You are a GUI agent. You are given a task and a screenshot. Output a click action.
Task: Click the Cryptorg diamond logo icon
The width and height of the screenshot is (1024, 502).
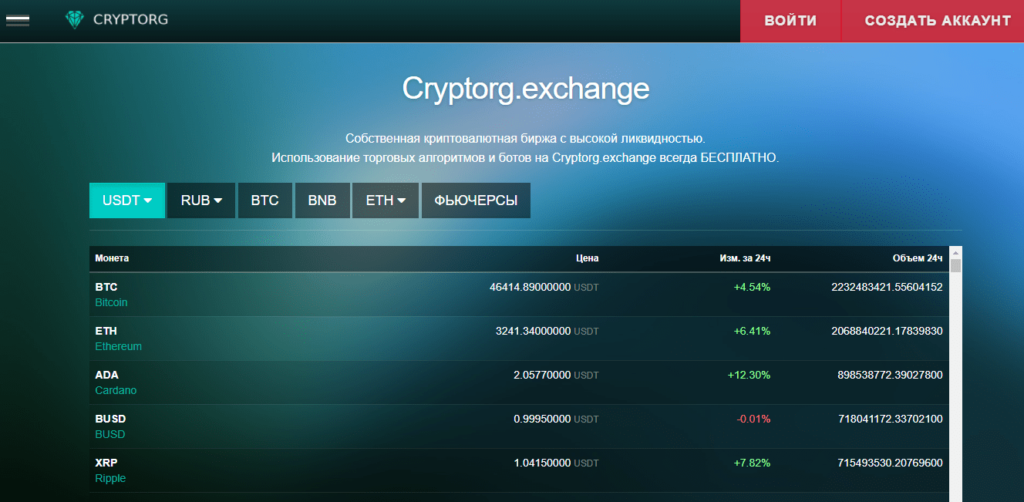coord(75,20)
